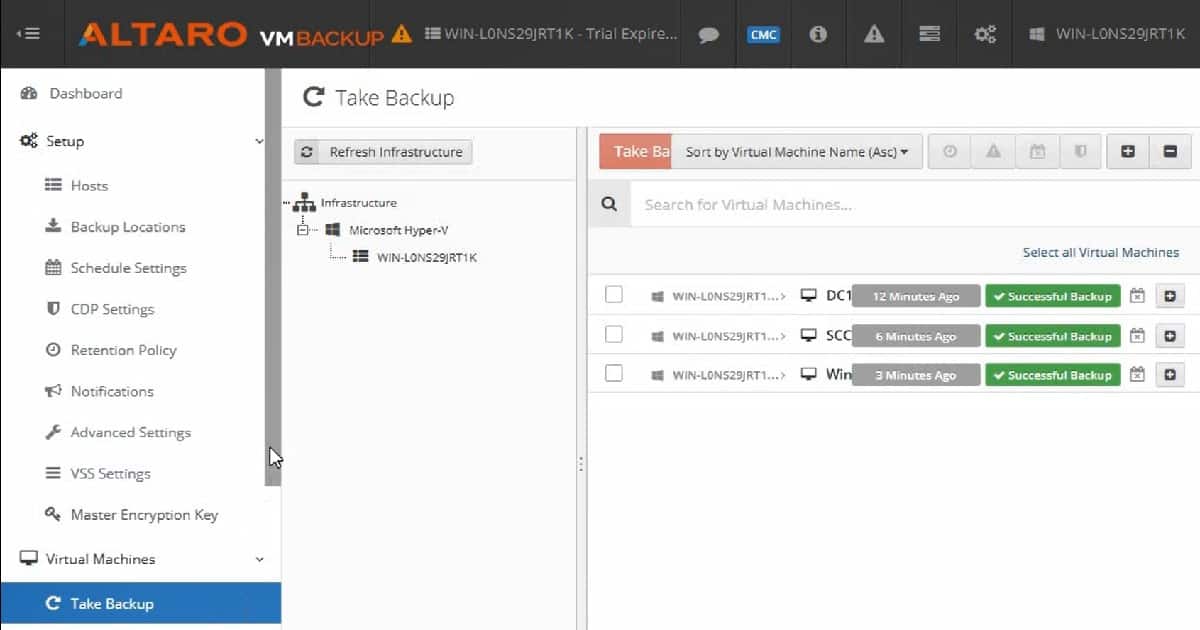1200x630 pixels.
Task: Click the schedule calendar icon in SCC row
Action: click(x=1137, y=336)
